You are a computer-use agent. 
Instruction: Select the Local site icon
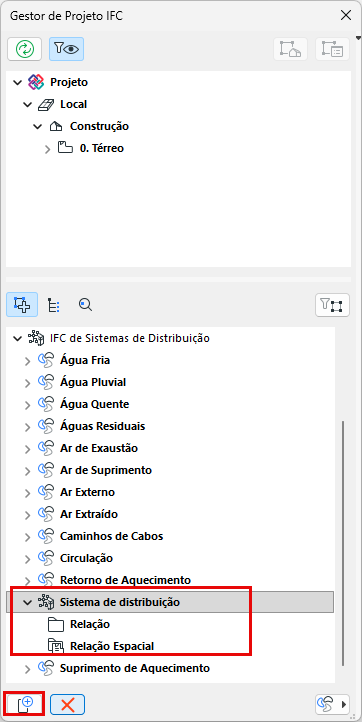point(46,105)
